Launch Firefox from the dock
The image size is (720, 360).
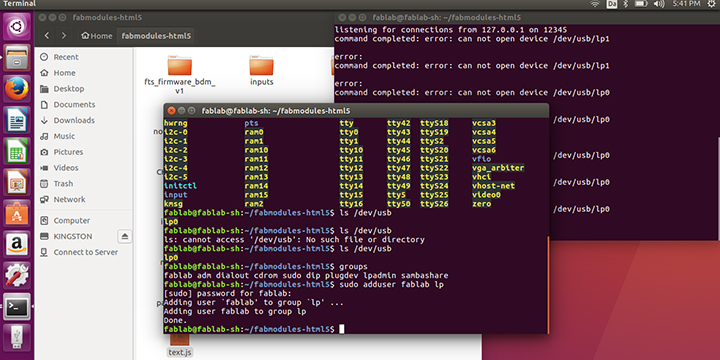(17, 89)
